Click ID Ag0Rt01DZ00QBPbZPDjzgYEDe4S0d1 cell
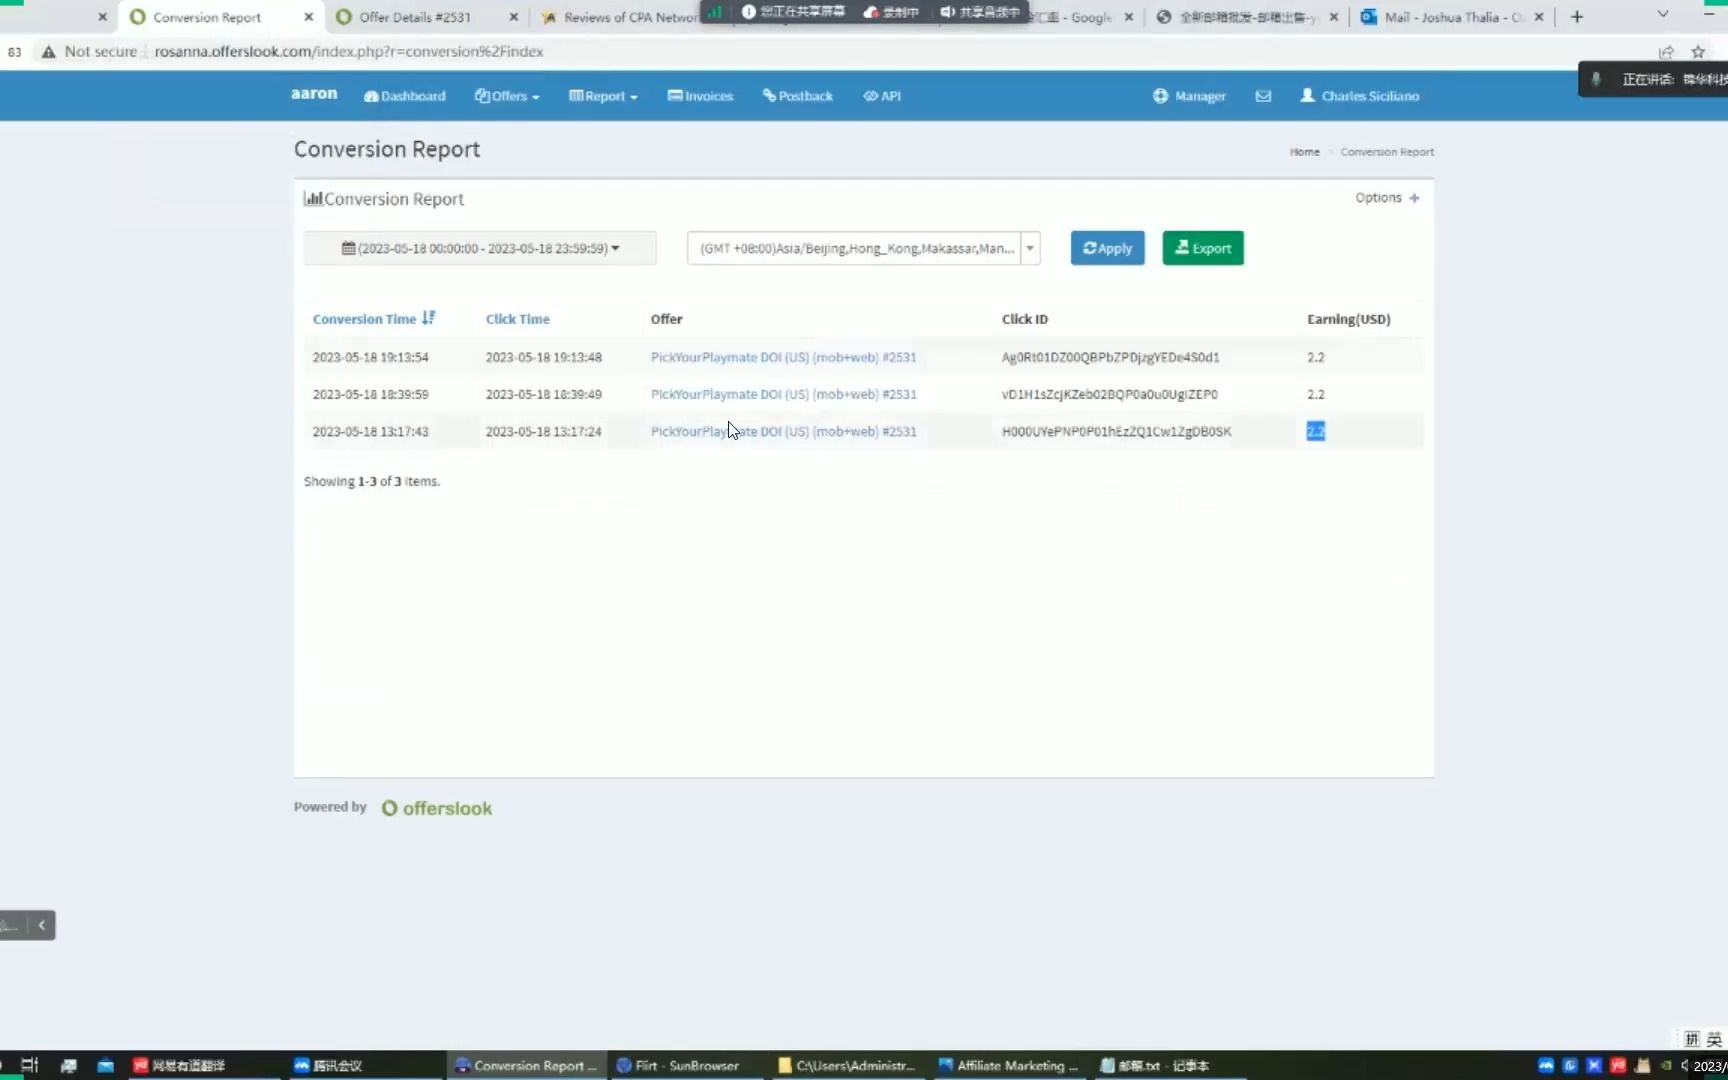 click(1110, 357)
